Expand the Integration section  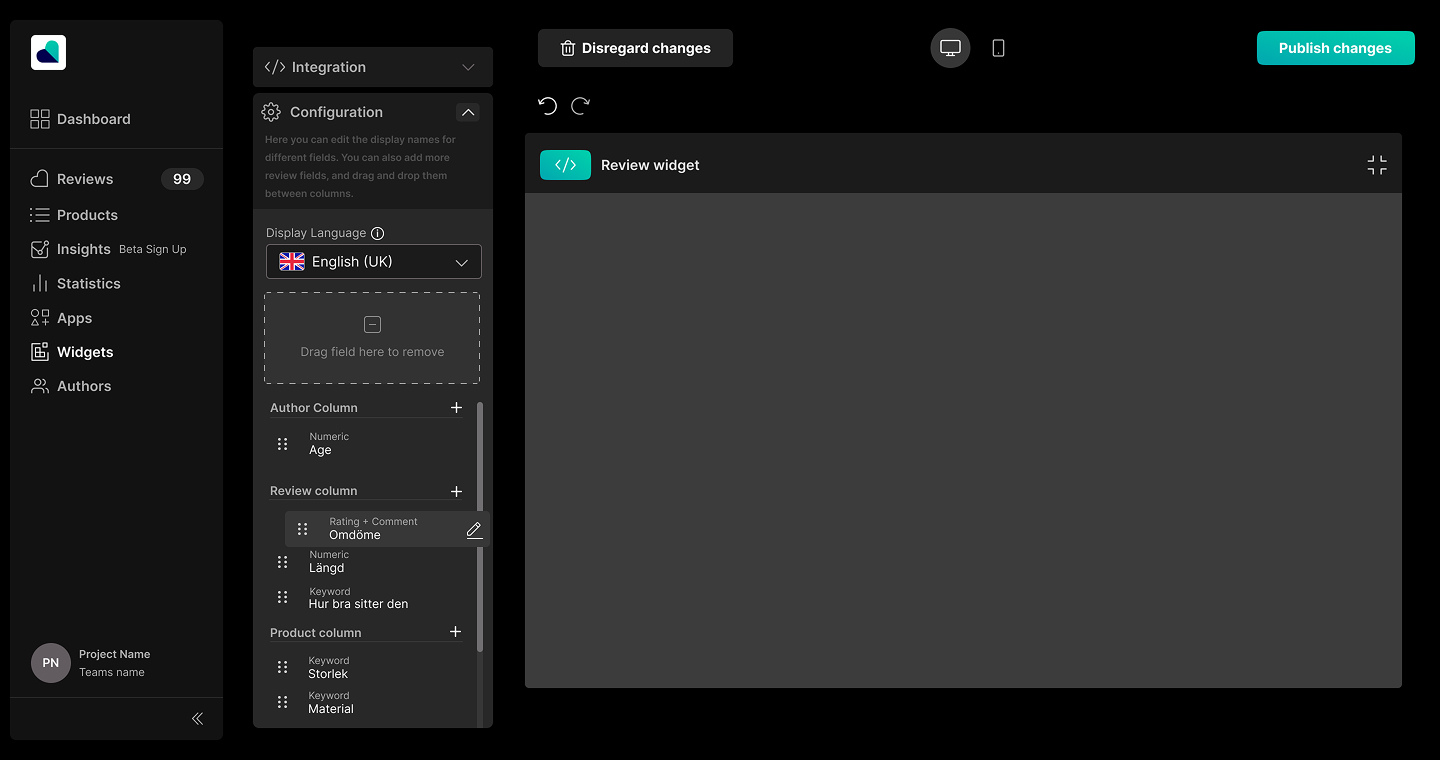pyautogui.click(x=373, y=67)
